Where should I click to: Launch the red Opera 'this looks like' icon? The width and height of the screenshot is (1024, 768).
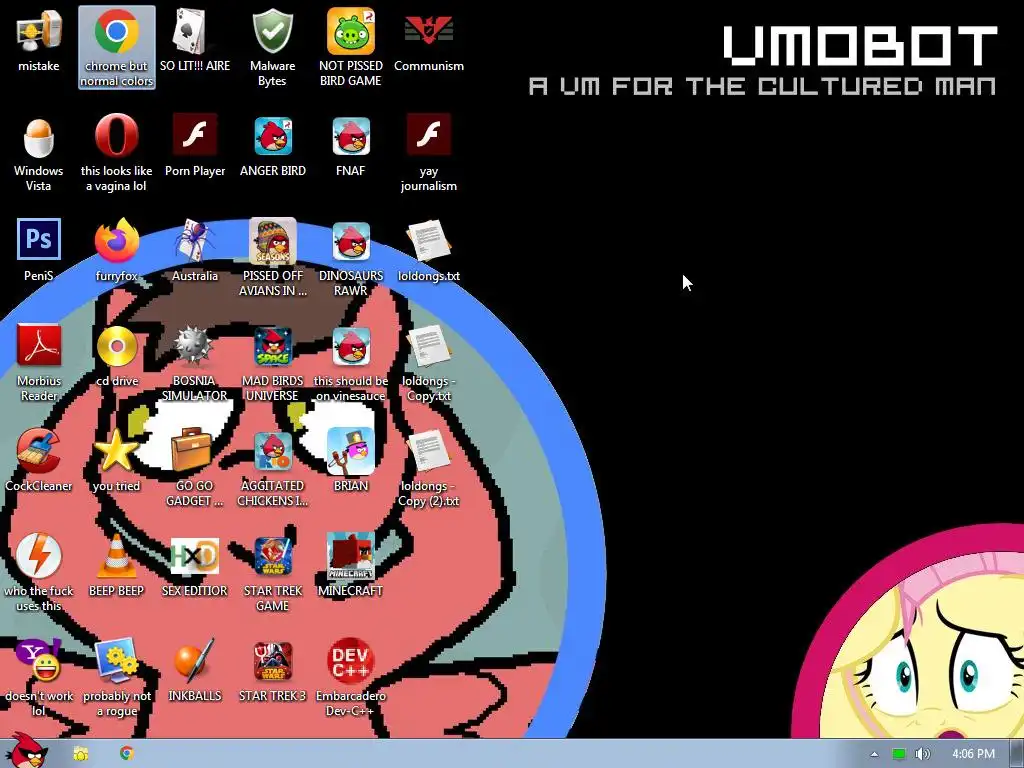pos(117,153)
